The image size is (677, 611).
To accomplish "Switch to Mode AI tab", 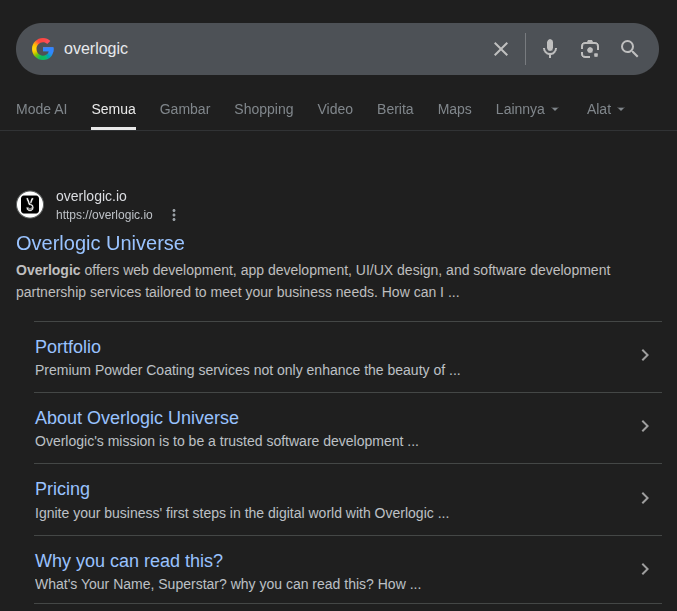I will 41,109.
